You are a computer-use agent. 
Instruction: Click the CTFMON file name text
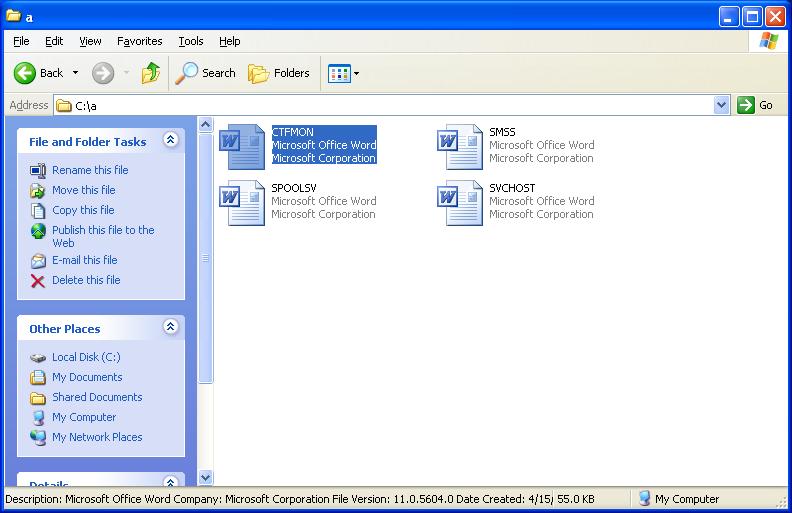(293, 132)
